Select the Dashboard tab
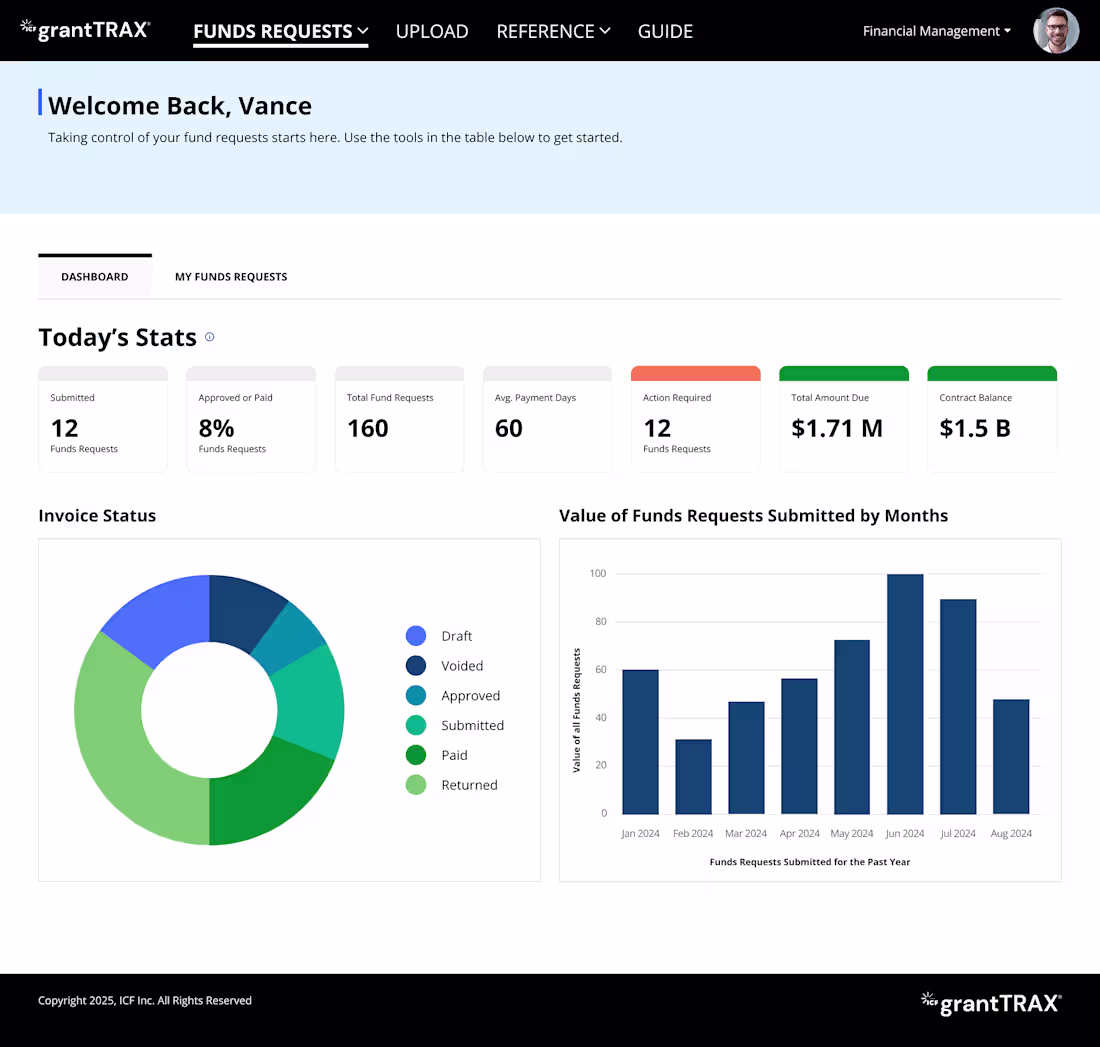This screenshot has width=1100, height=1047. (95, 277)
